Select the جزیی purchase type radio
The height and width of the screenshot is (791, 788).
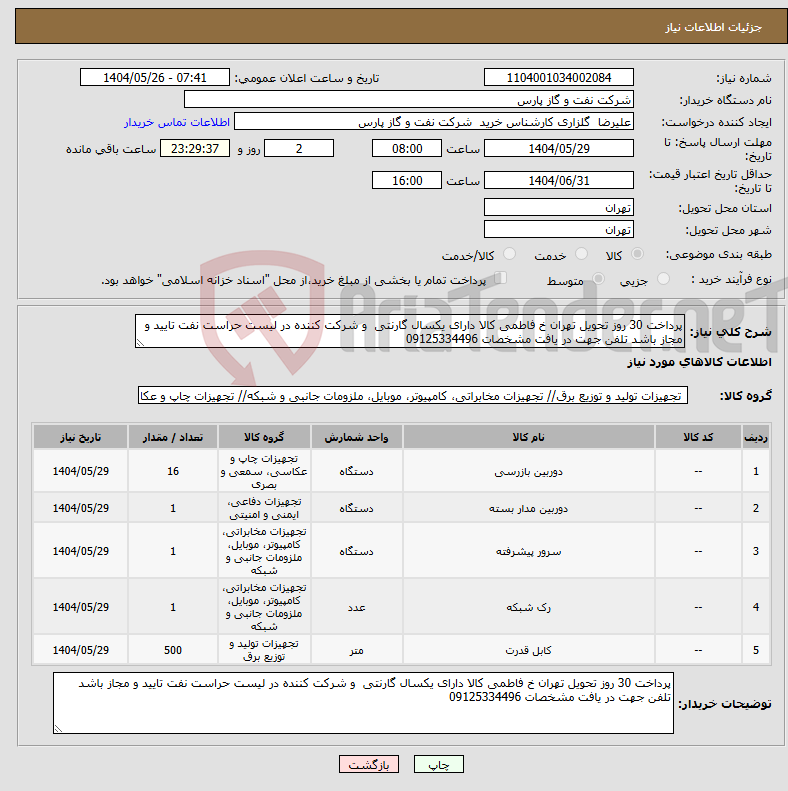(x=663, y=278)
